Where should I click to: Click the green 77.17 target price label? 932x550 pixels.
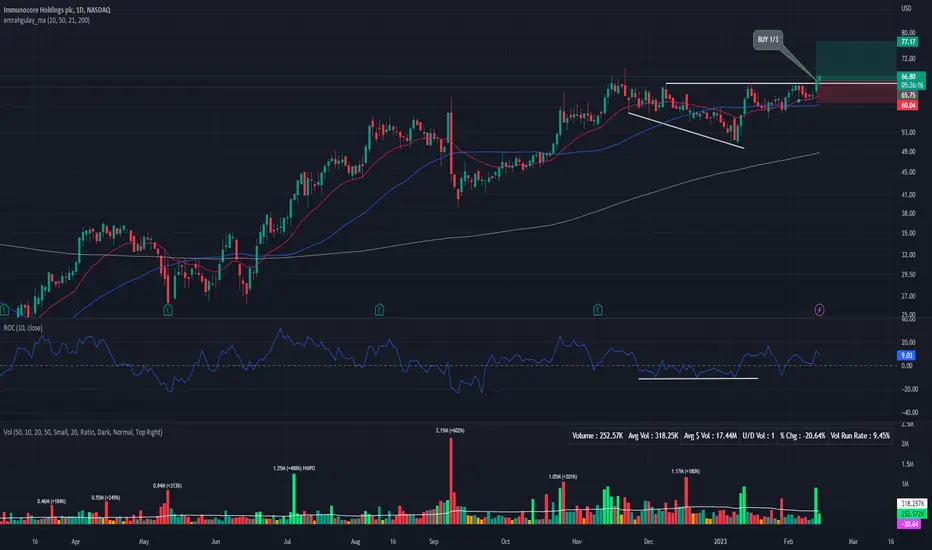coord(908,42)
